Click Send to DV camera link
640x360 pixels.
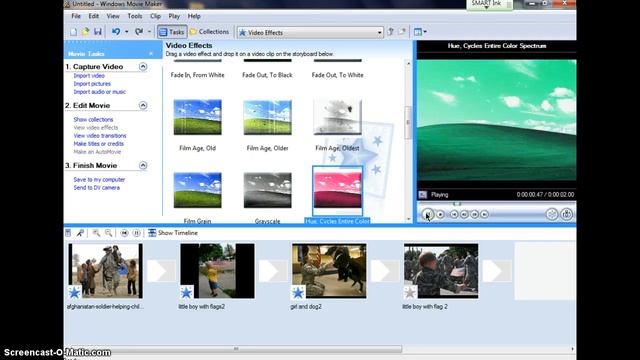click(97, 188)
